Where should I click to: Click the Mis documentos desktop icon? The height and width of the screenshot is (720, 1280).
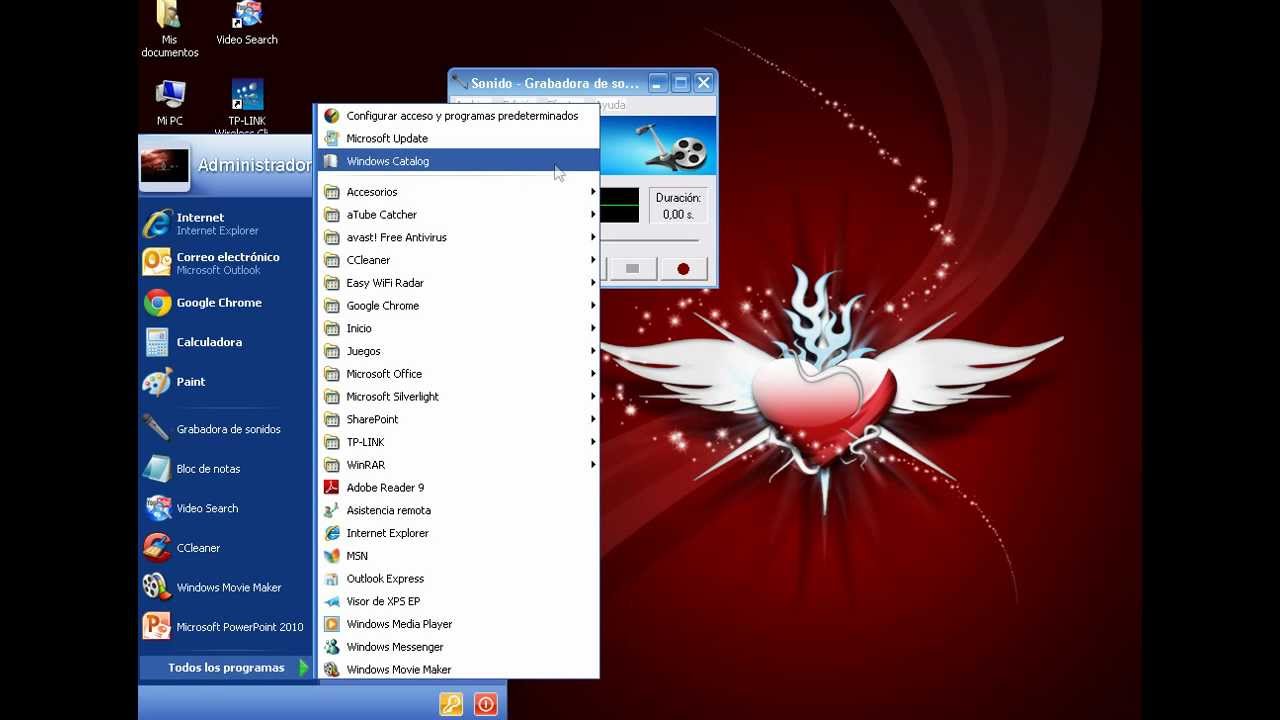170,30
